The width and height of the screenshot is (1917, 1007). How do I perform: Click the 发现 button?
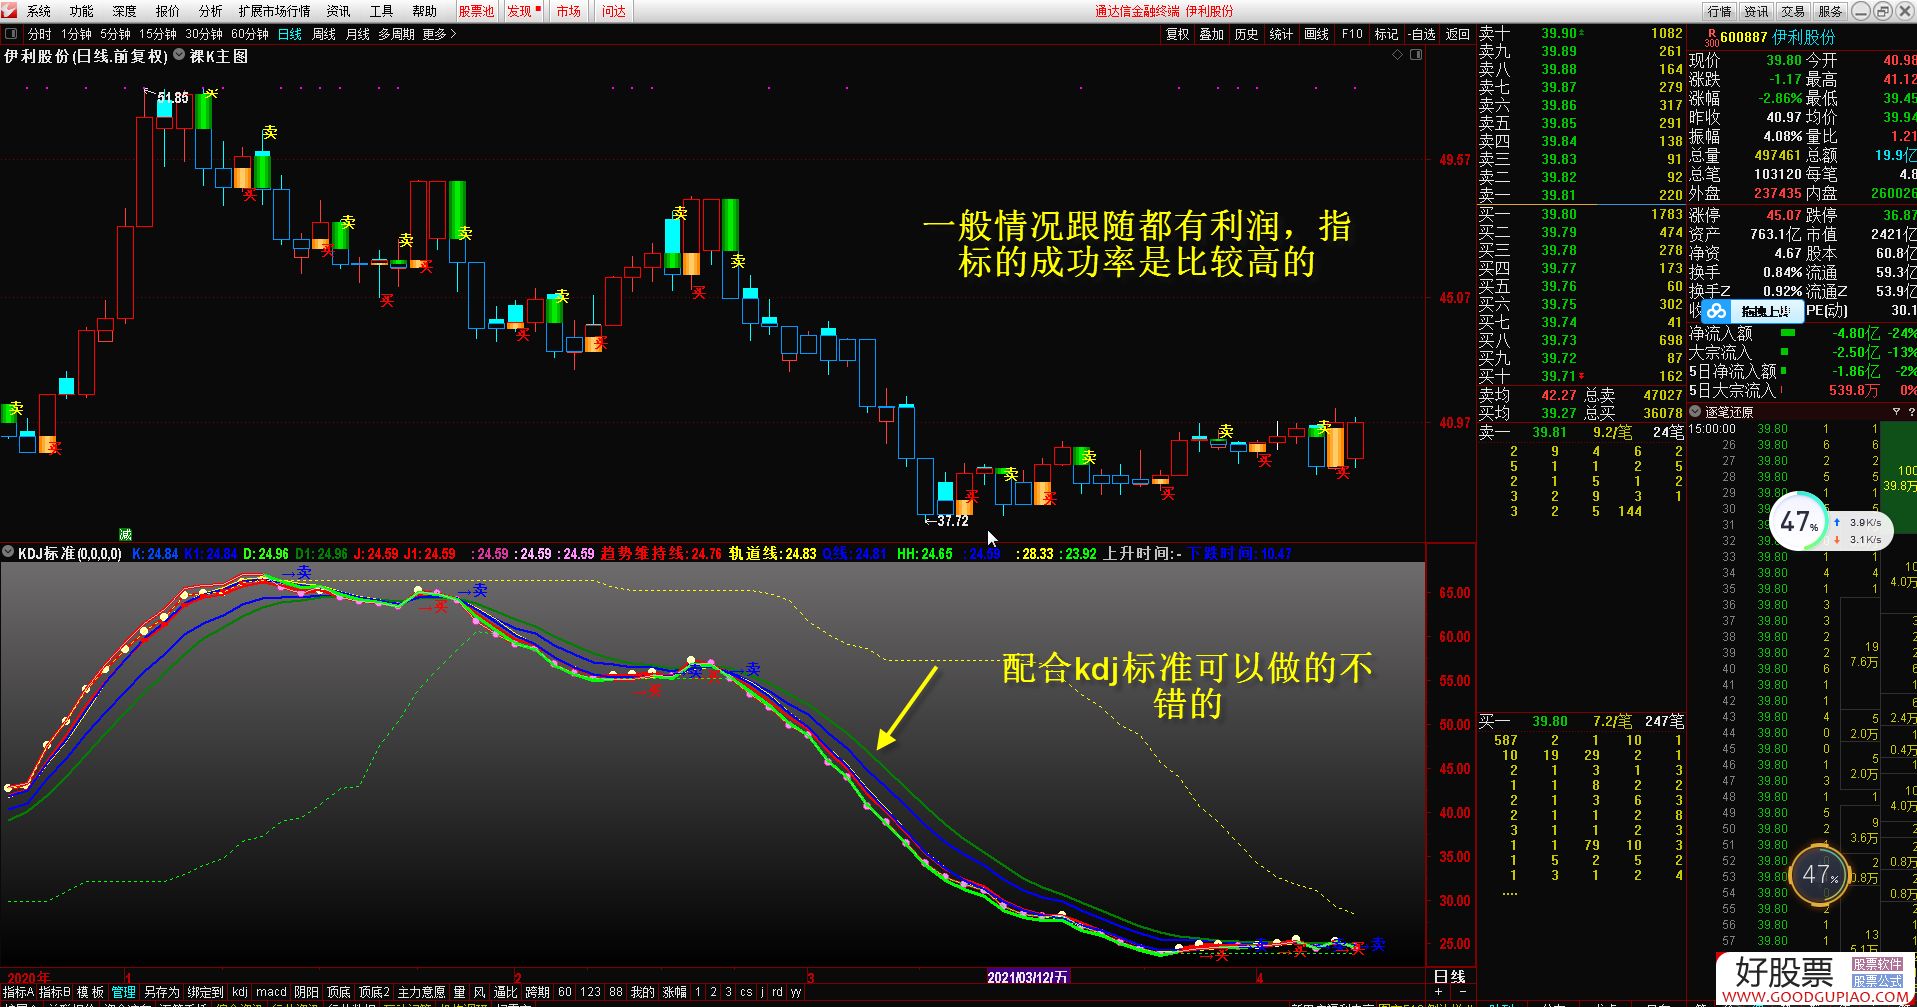click(523, 11)
